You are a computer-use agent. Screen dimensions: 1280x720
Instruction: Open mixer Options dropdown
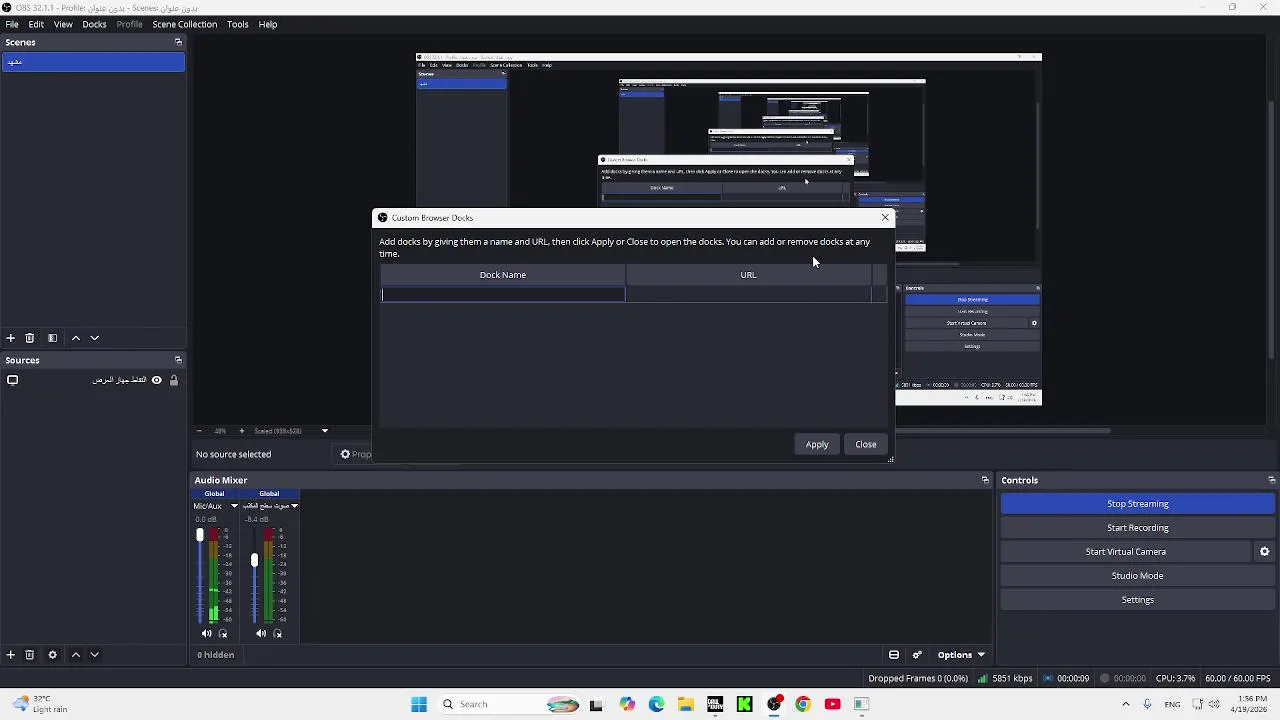961,655
